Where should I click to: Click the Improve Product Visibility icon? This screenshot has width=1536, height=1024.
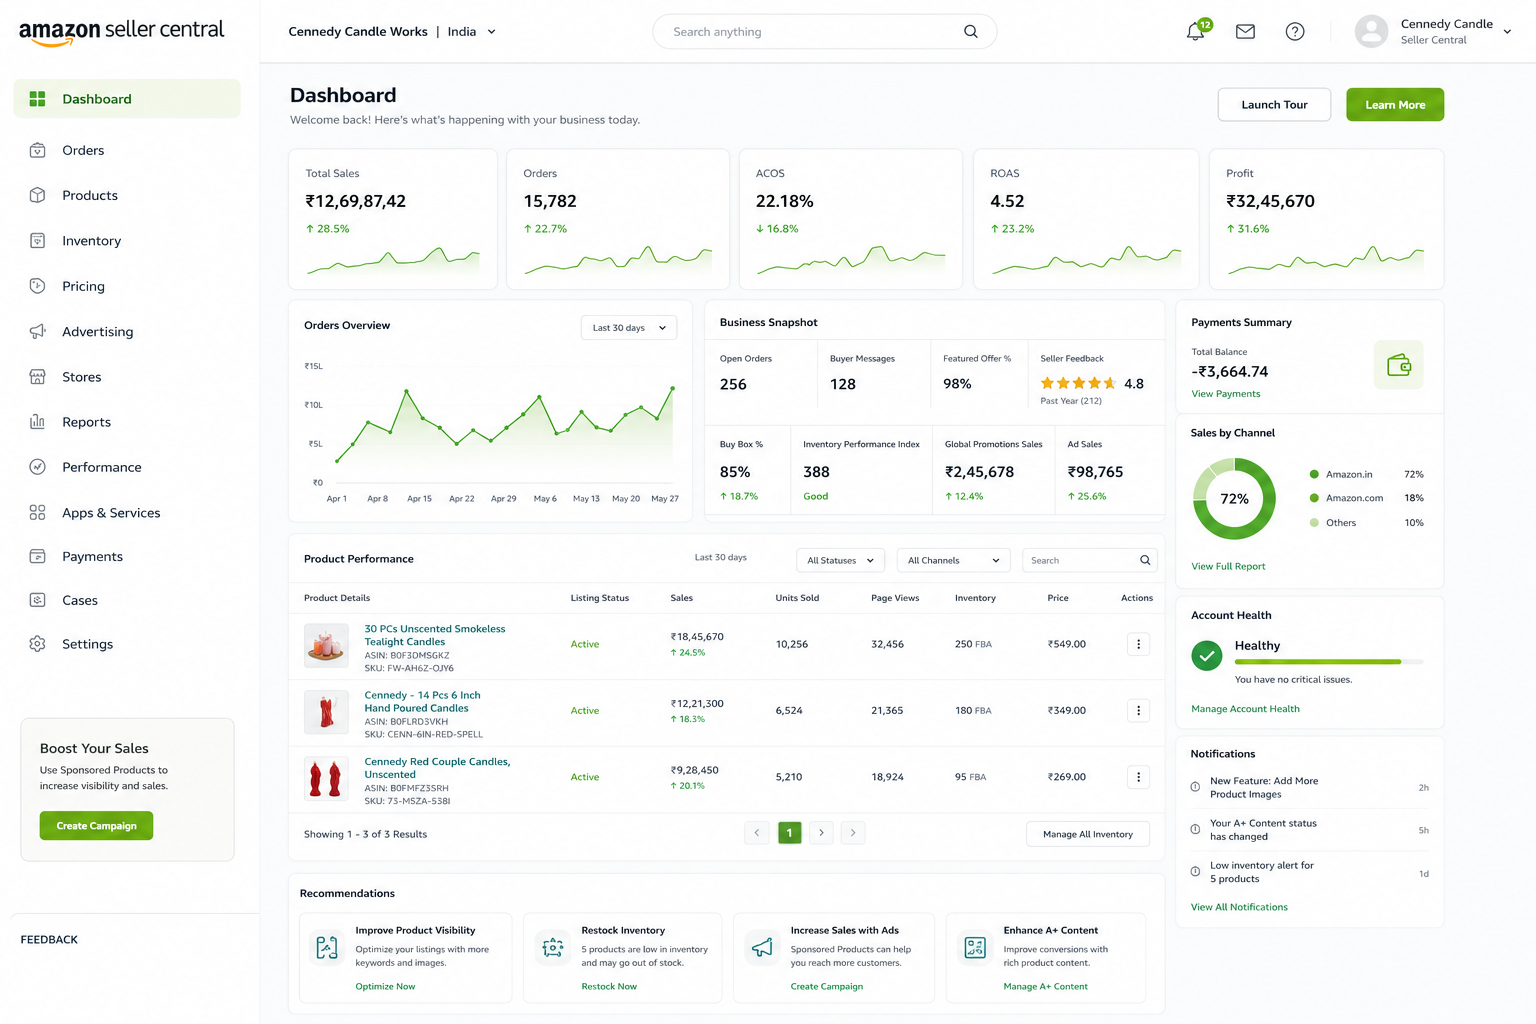pyautogui.click(x=327, y=947)
